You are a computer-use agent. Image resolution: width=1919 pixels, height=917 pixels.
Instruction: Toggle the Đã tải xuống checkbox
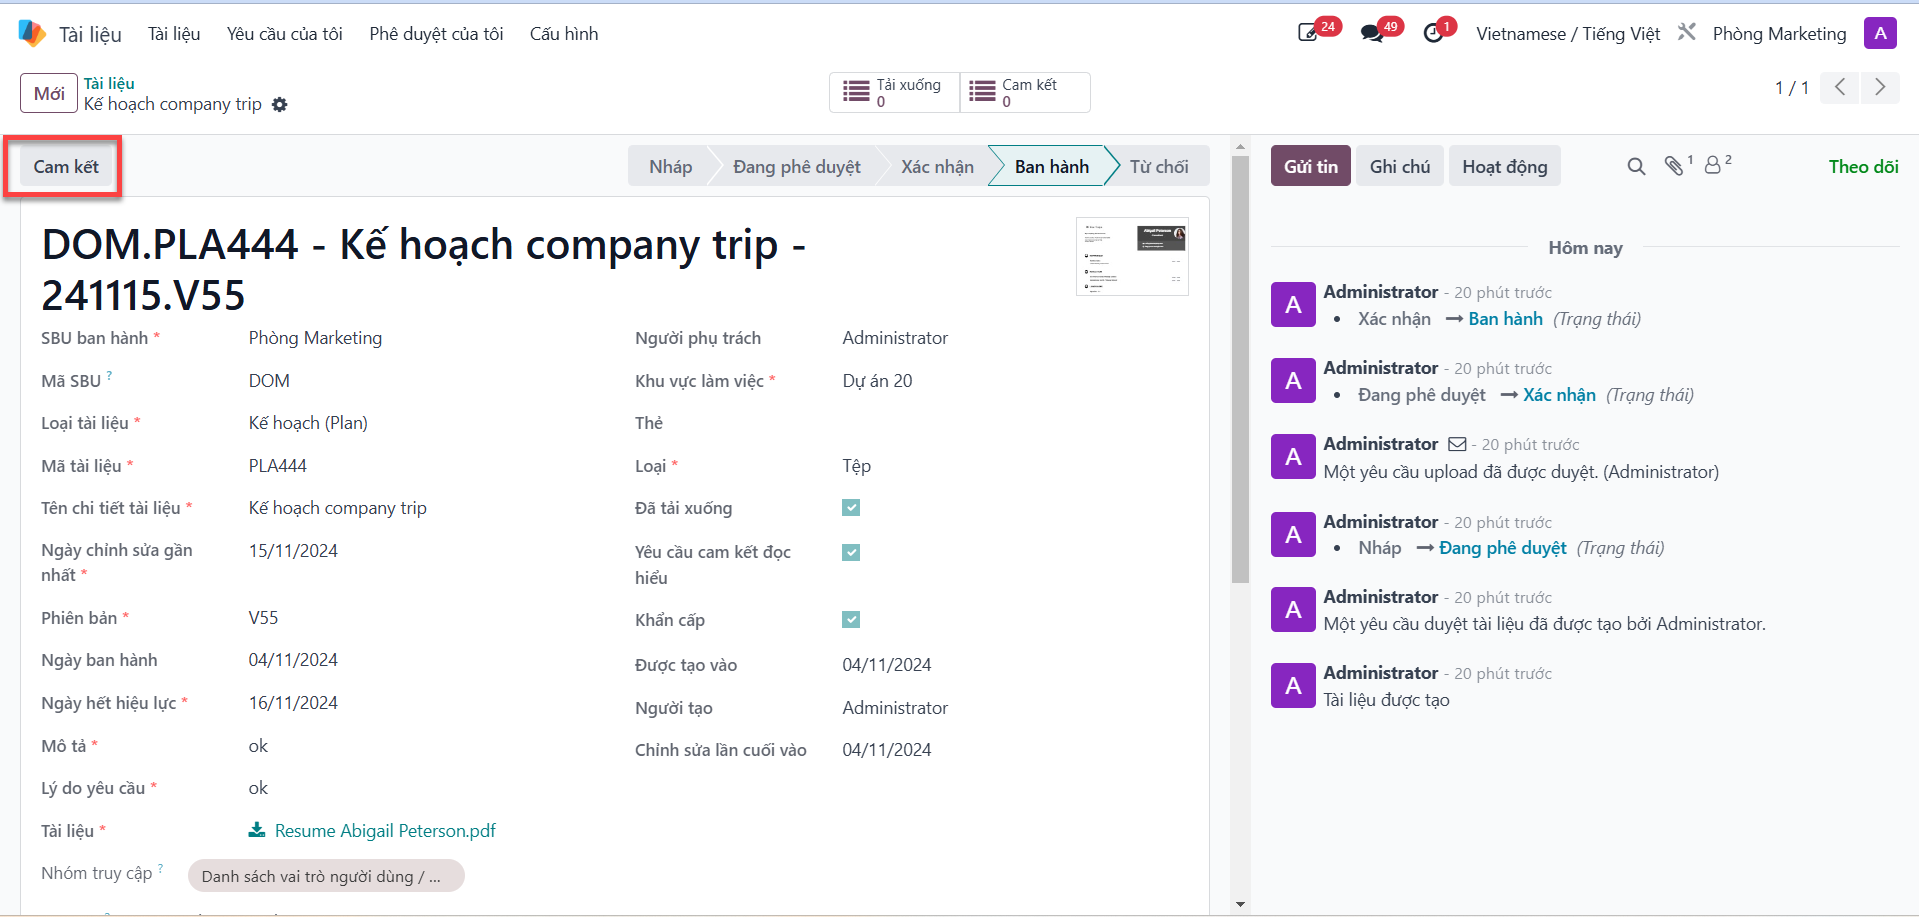[x=851, y=508]
